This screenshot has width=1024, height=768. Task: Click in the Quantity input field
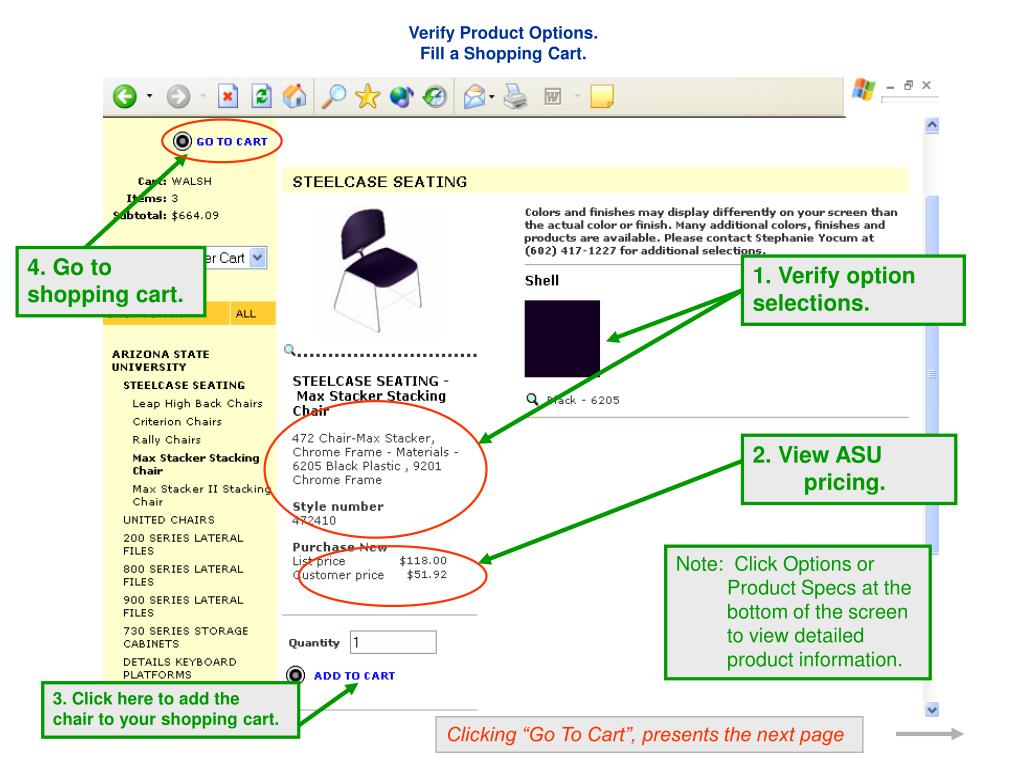(x=393, y=642)
